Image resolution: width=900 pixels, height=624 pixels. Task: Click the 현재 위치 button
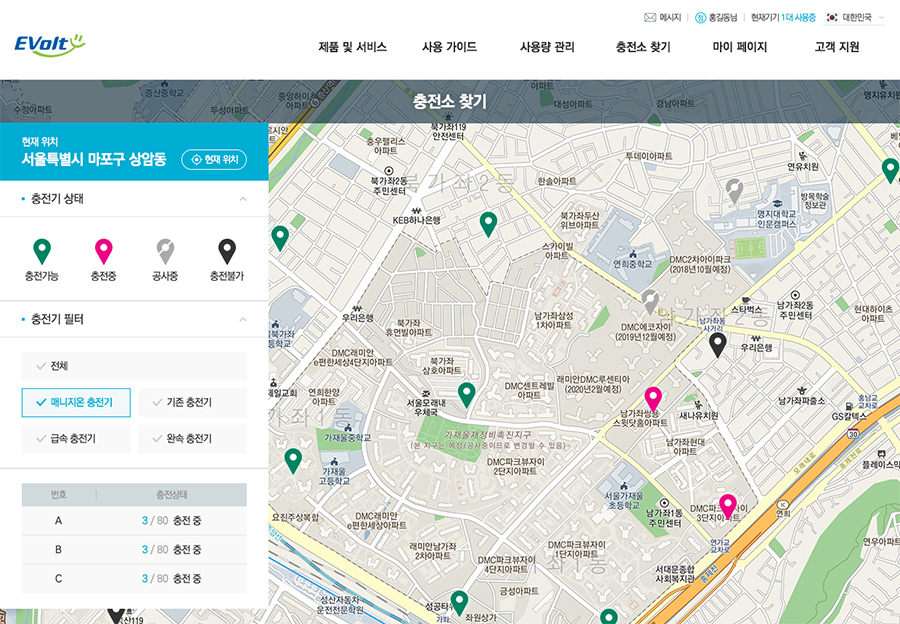(x=214, y=160)
